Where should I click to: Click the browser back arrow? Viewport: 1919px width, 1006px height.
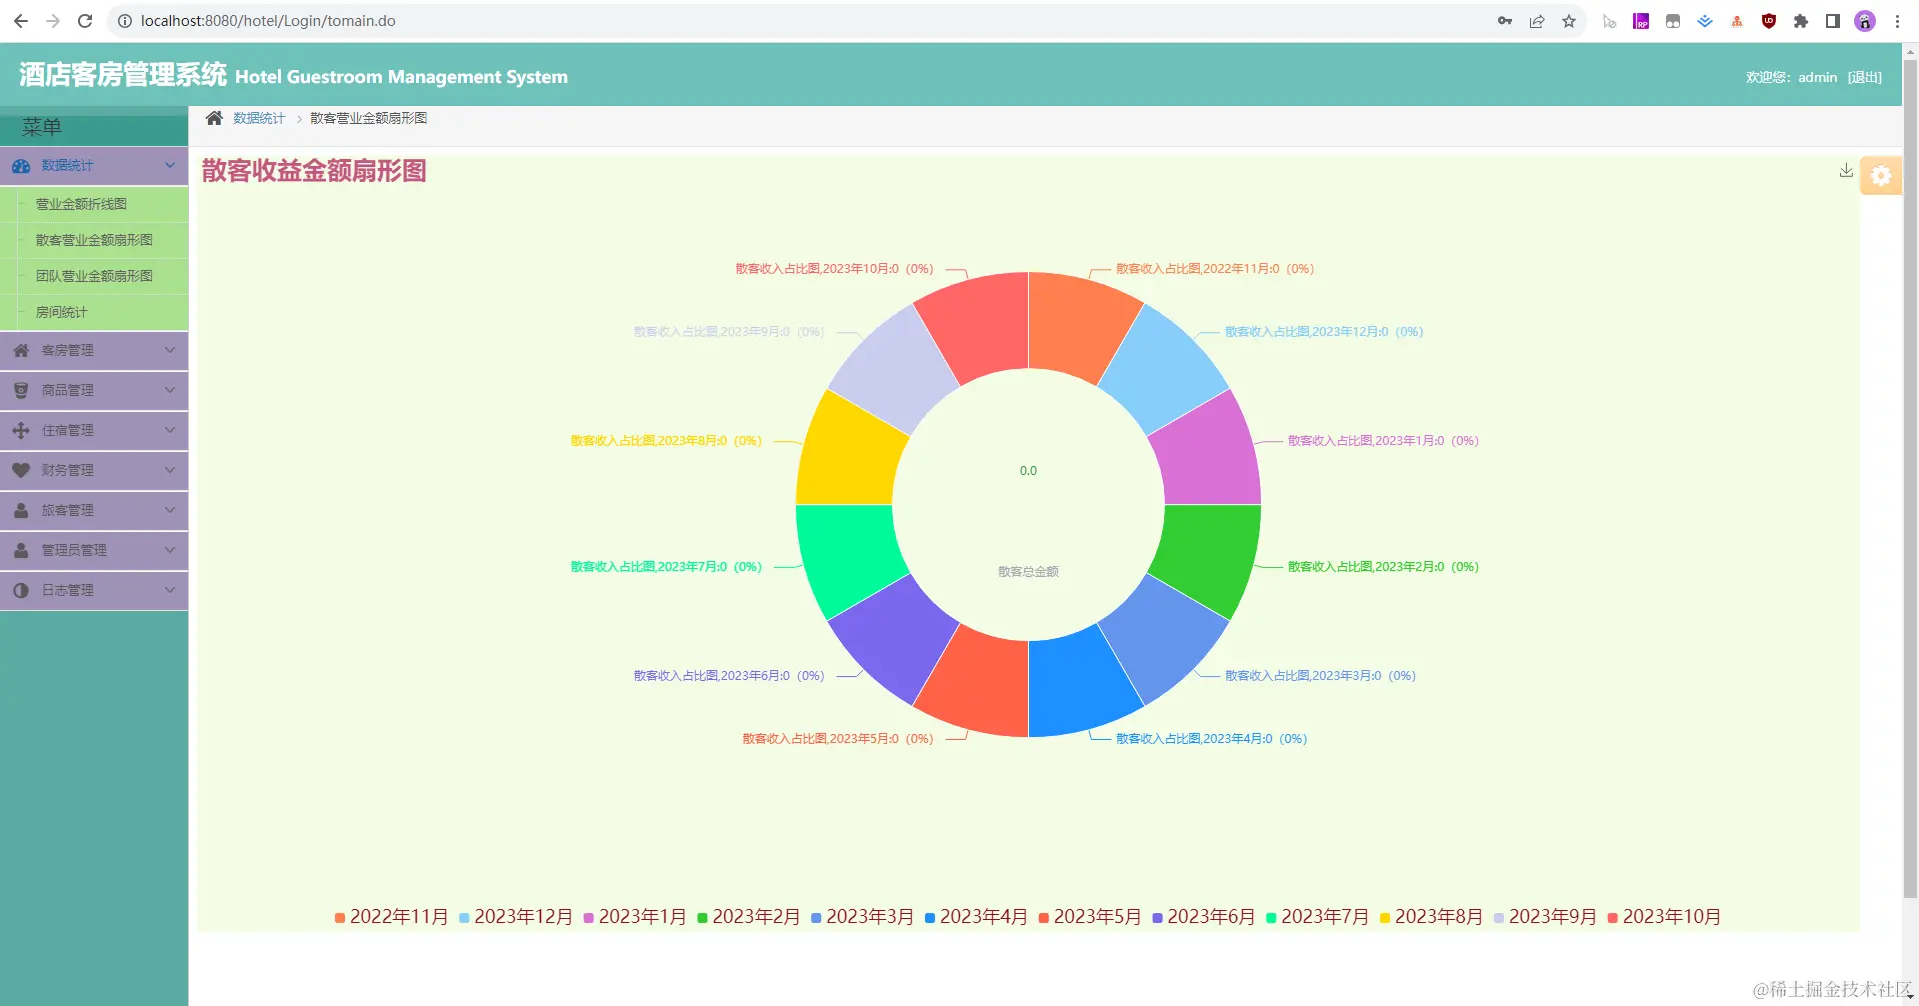(x=20, y=21)
